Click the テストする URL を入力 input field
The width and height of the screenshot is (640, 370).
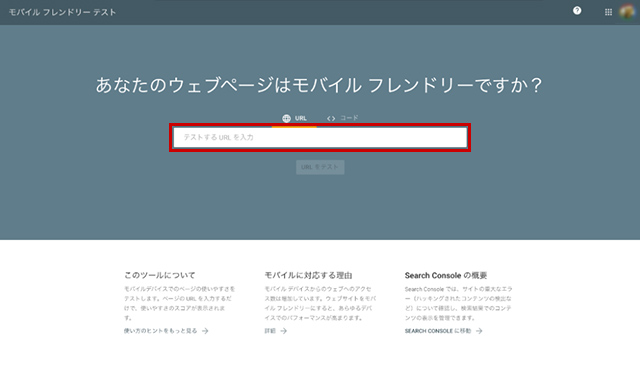320,137
